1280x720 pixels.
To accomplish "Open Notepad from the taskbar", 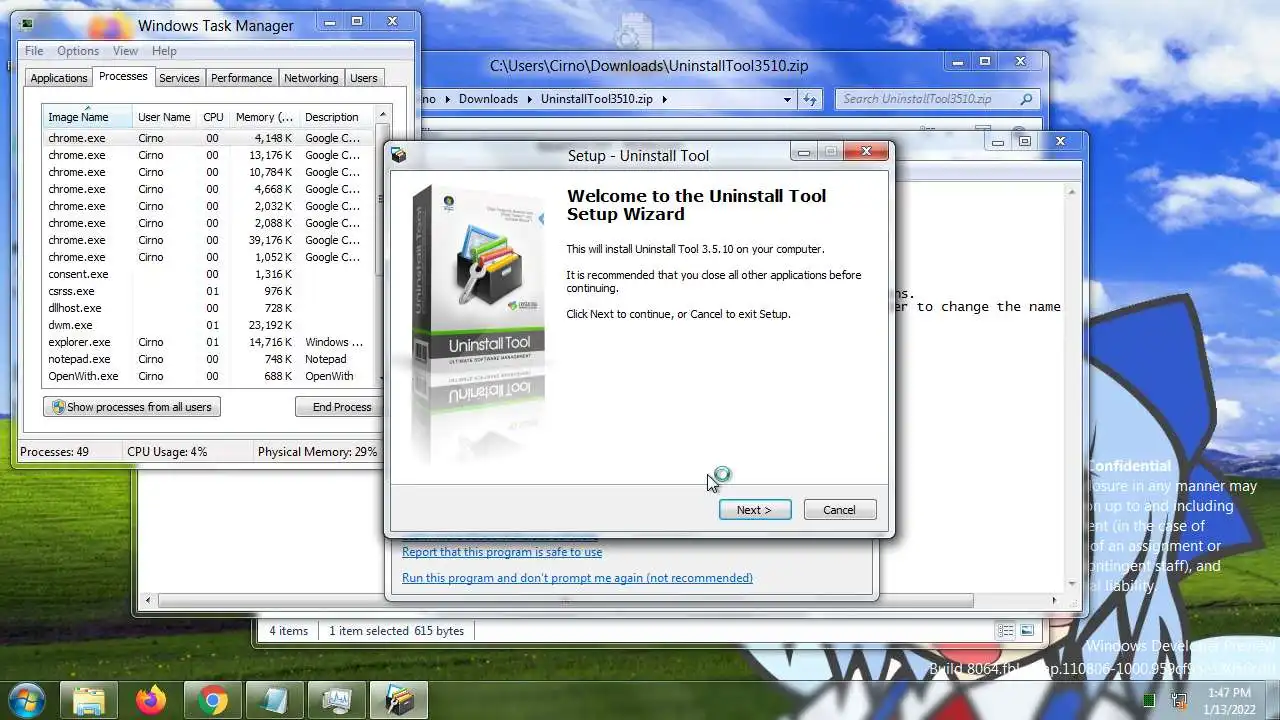I will click(x=274, y=700).
